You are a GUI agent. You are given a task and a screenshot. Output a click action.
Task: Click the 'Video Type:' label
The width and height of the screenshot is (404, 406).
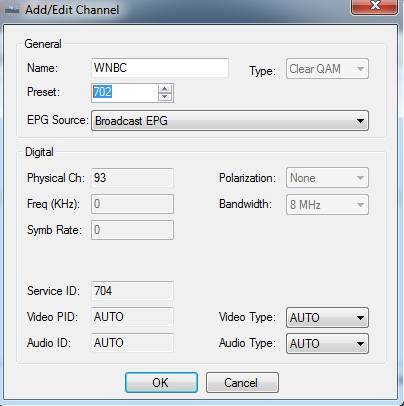(x=247, y=317)
